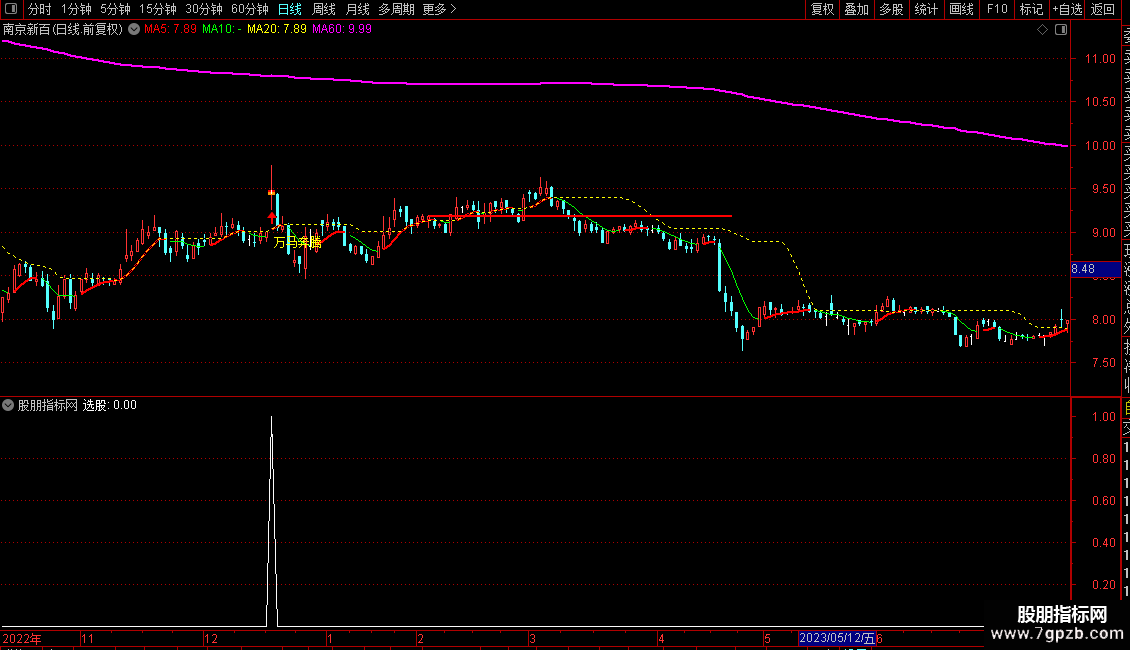Image resolution: width=1130 pixels, height=650 pixels.
Task: Click the 南京新百 stock title
Action: (x=63, y=30)
